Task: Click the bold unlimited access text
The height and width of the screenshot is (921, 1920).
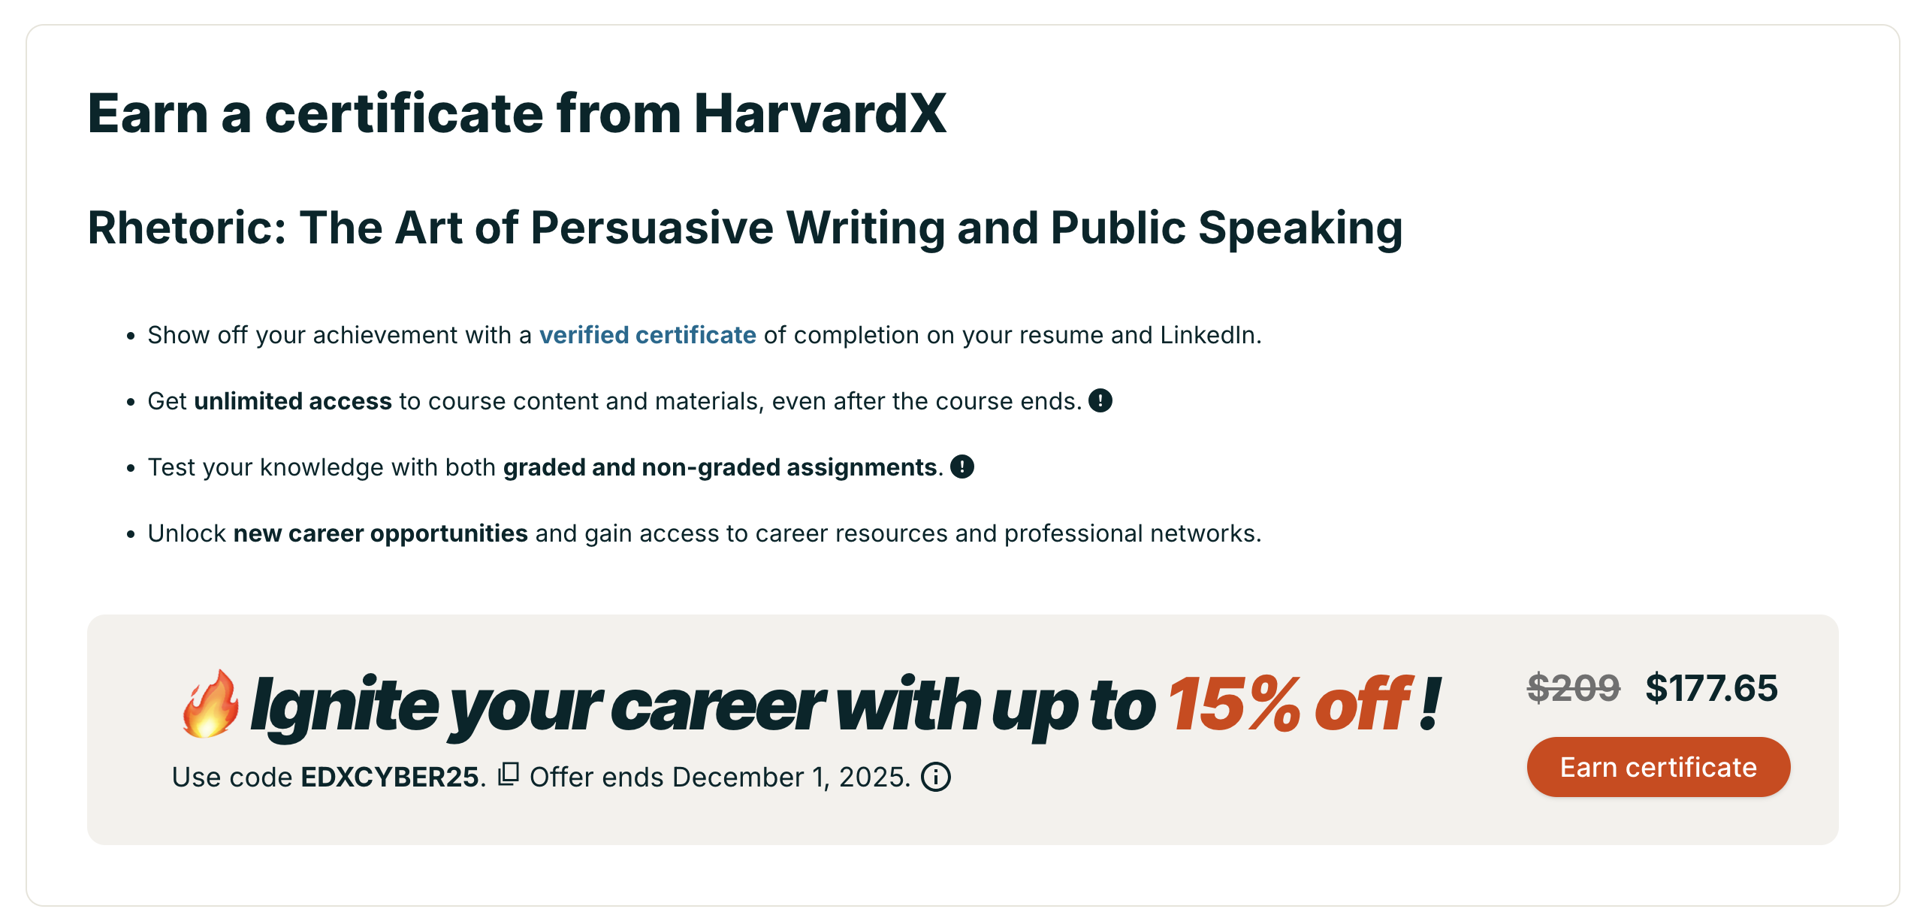Action: click(292, 401)
